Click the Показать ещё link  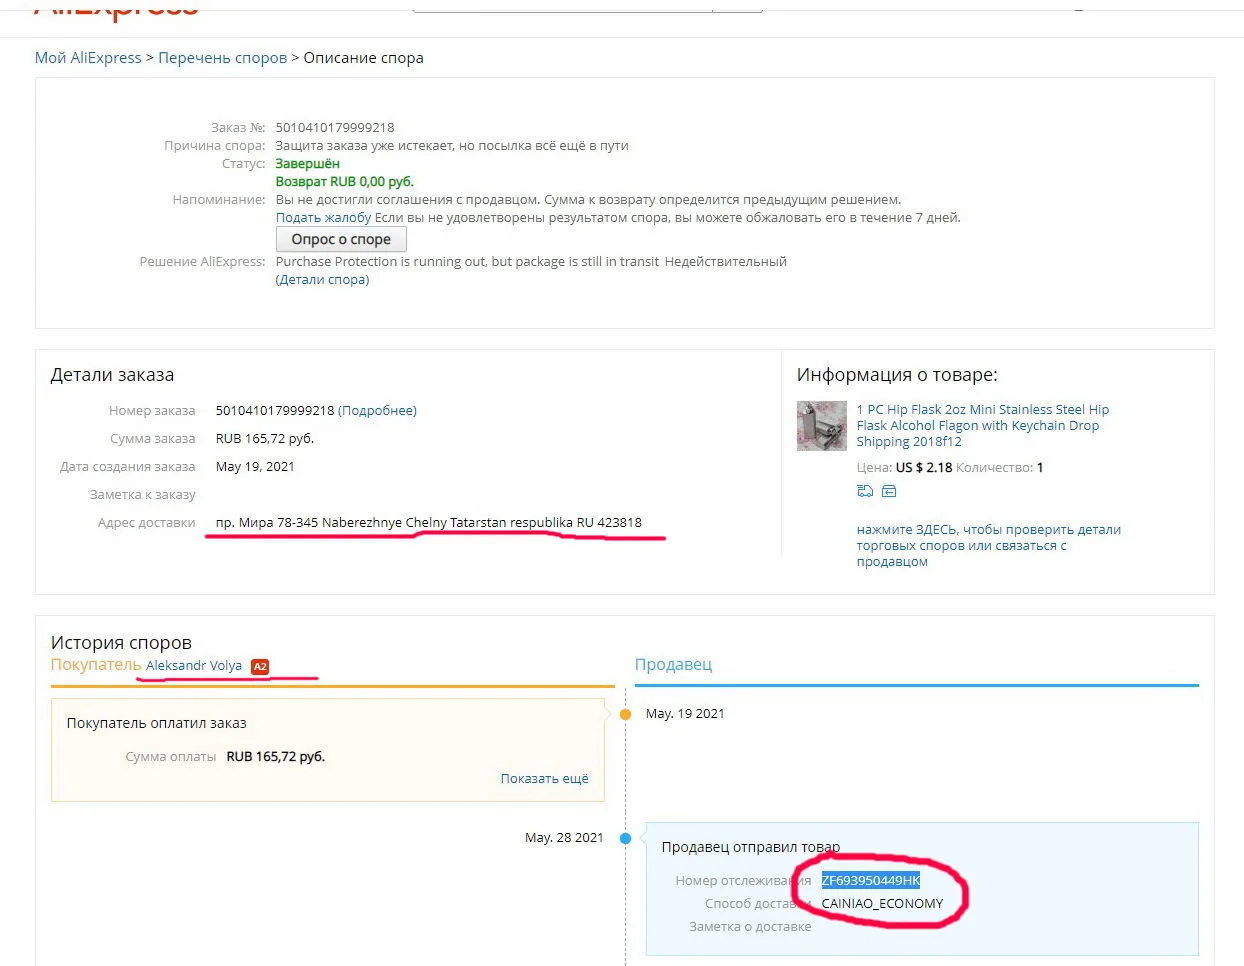point(545,779)
